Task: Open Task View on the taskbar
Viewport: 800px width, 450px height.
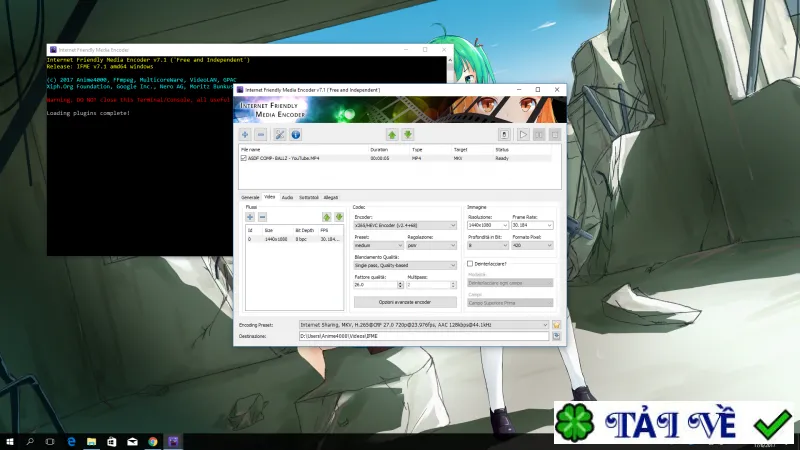Action: pyautogui.click(x=50, y=441)
